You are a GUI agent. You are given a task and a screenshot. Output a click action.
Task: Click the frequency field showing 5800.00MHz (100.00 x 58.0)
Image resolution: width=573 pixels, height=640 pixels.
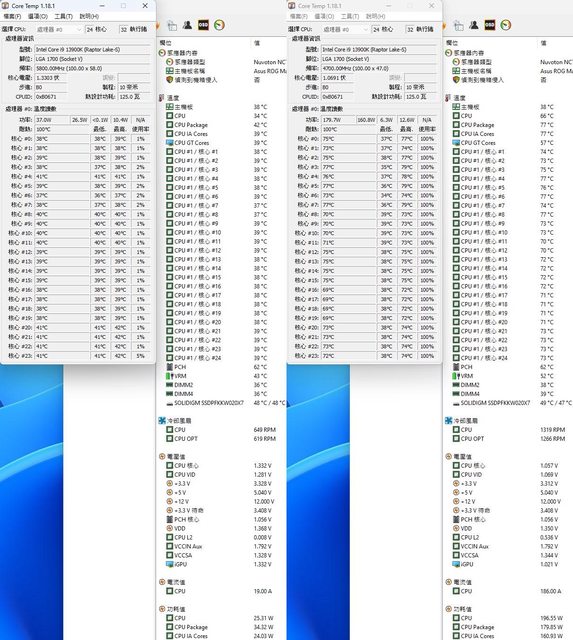pyautogui.click(x=92, y=69)
